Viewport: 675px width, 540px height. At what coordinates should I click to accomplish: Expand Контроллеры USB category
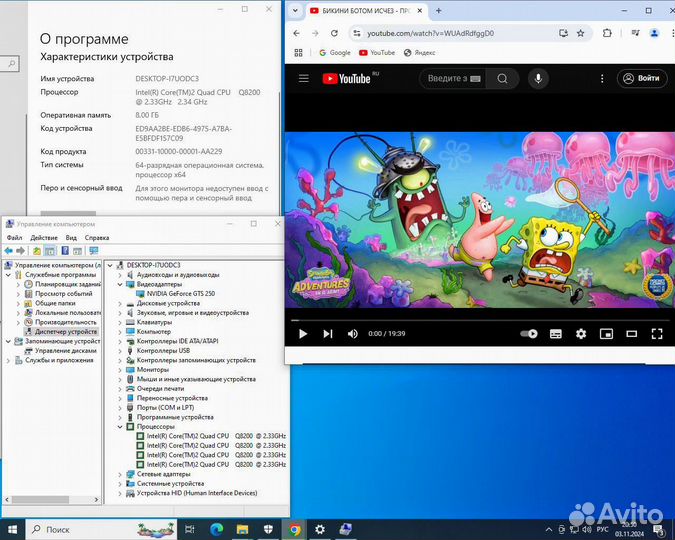(x=120, y=351)
